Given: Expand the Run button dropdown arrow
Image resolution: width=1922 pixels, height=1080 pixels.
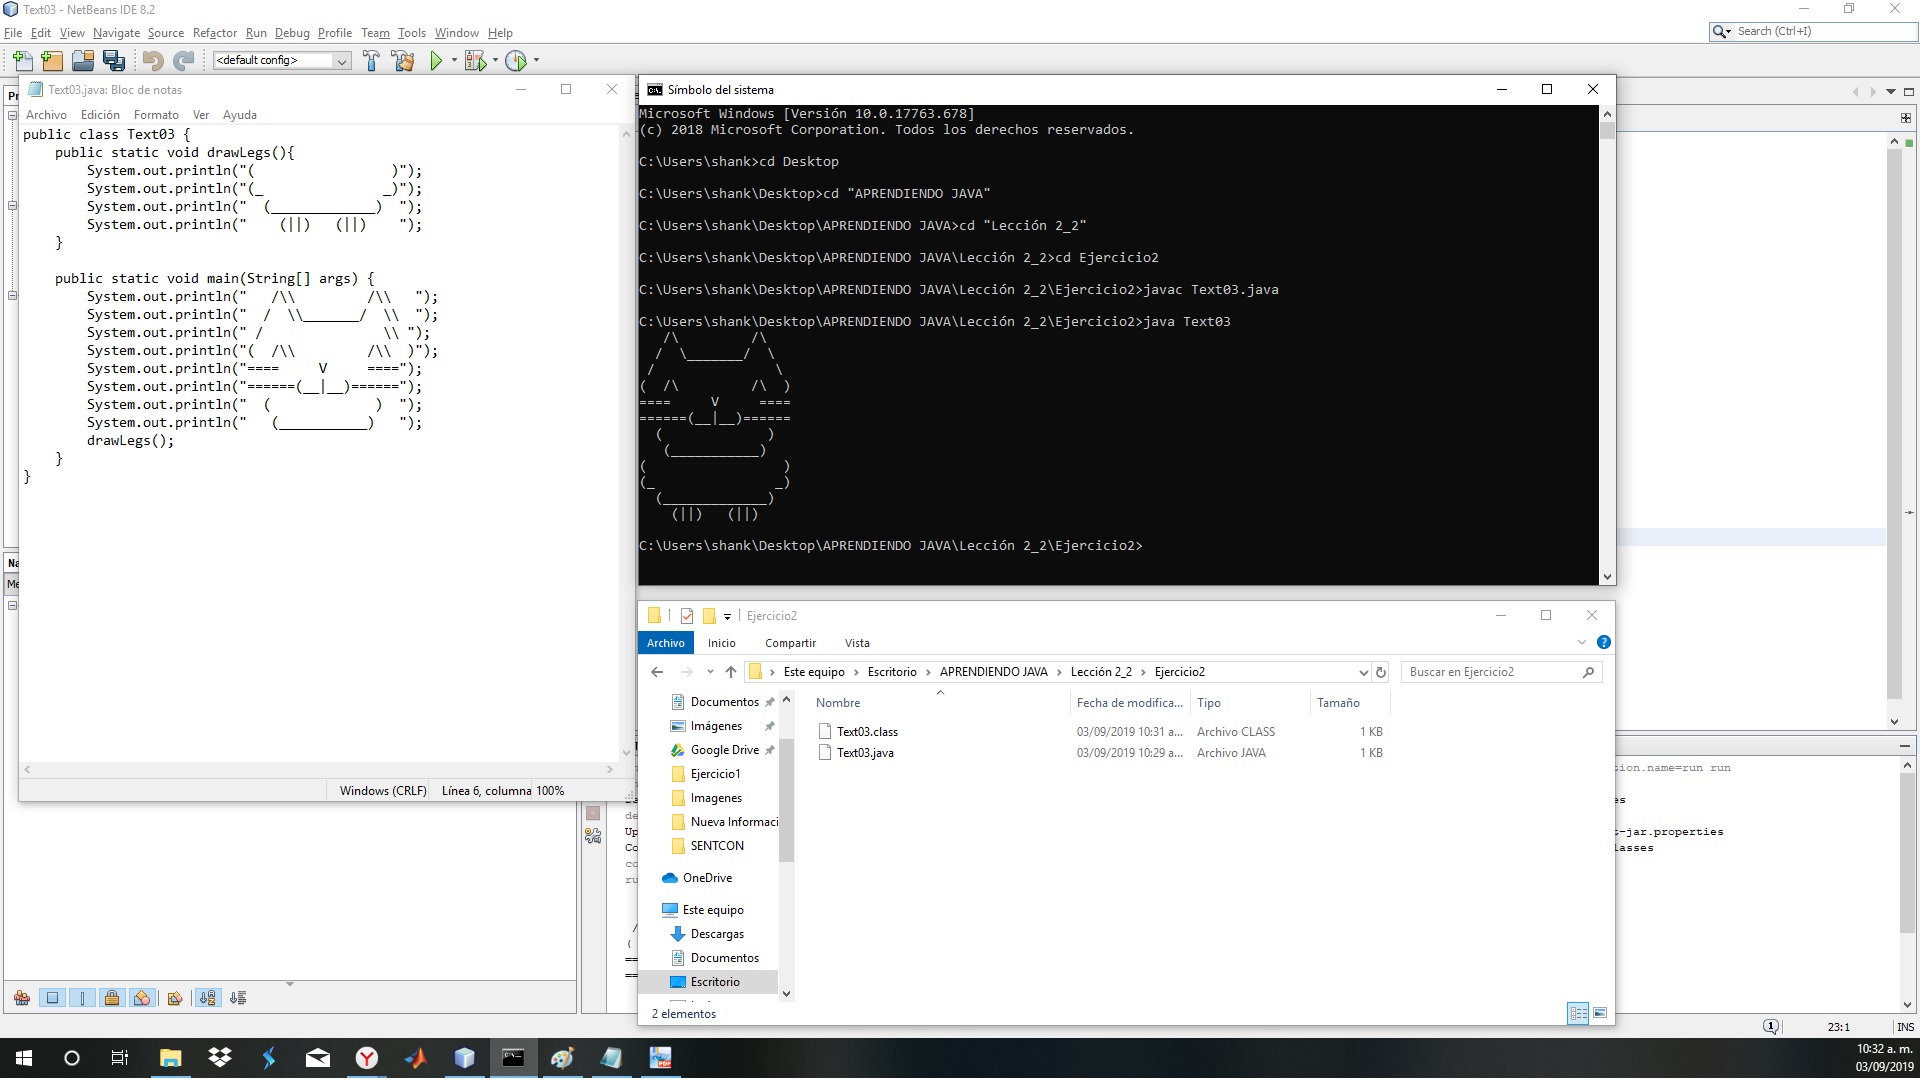Looking at the screenshot, I should point(455,61).
